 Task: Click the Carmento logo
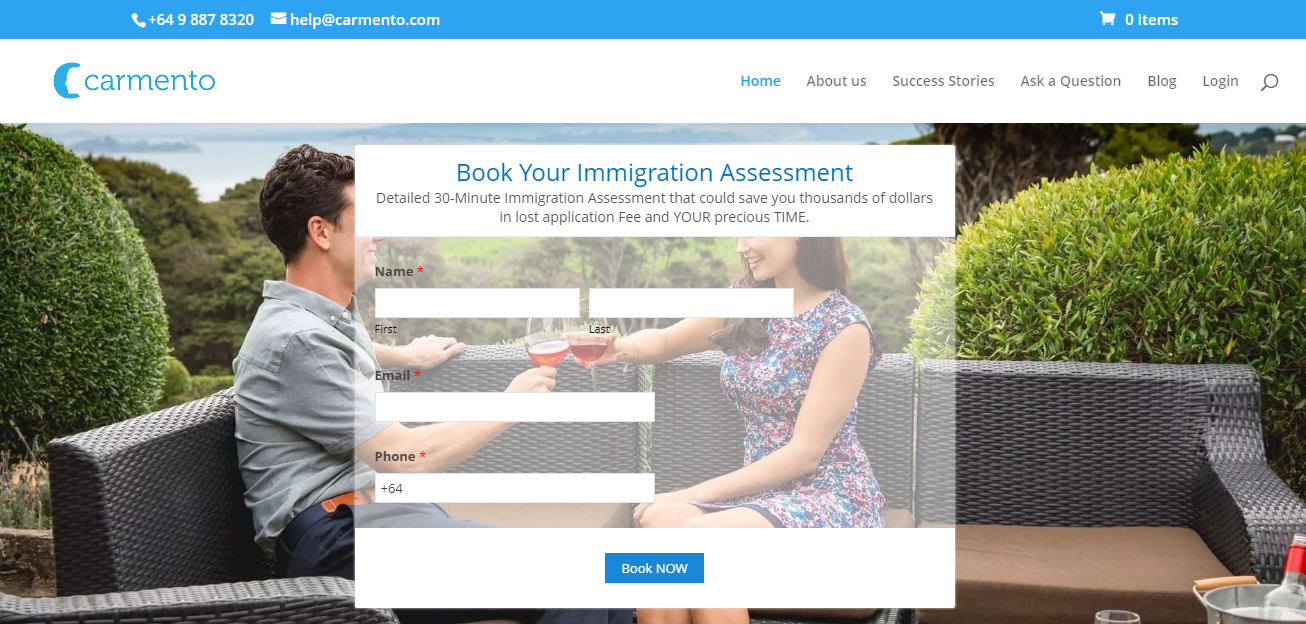134,80
